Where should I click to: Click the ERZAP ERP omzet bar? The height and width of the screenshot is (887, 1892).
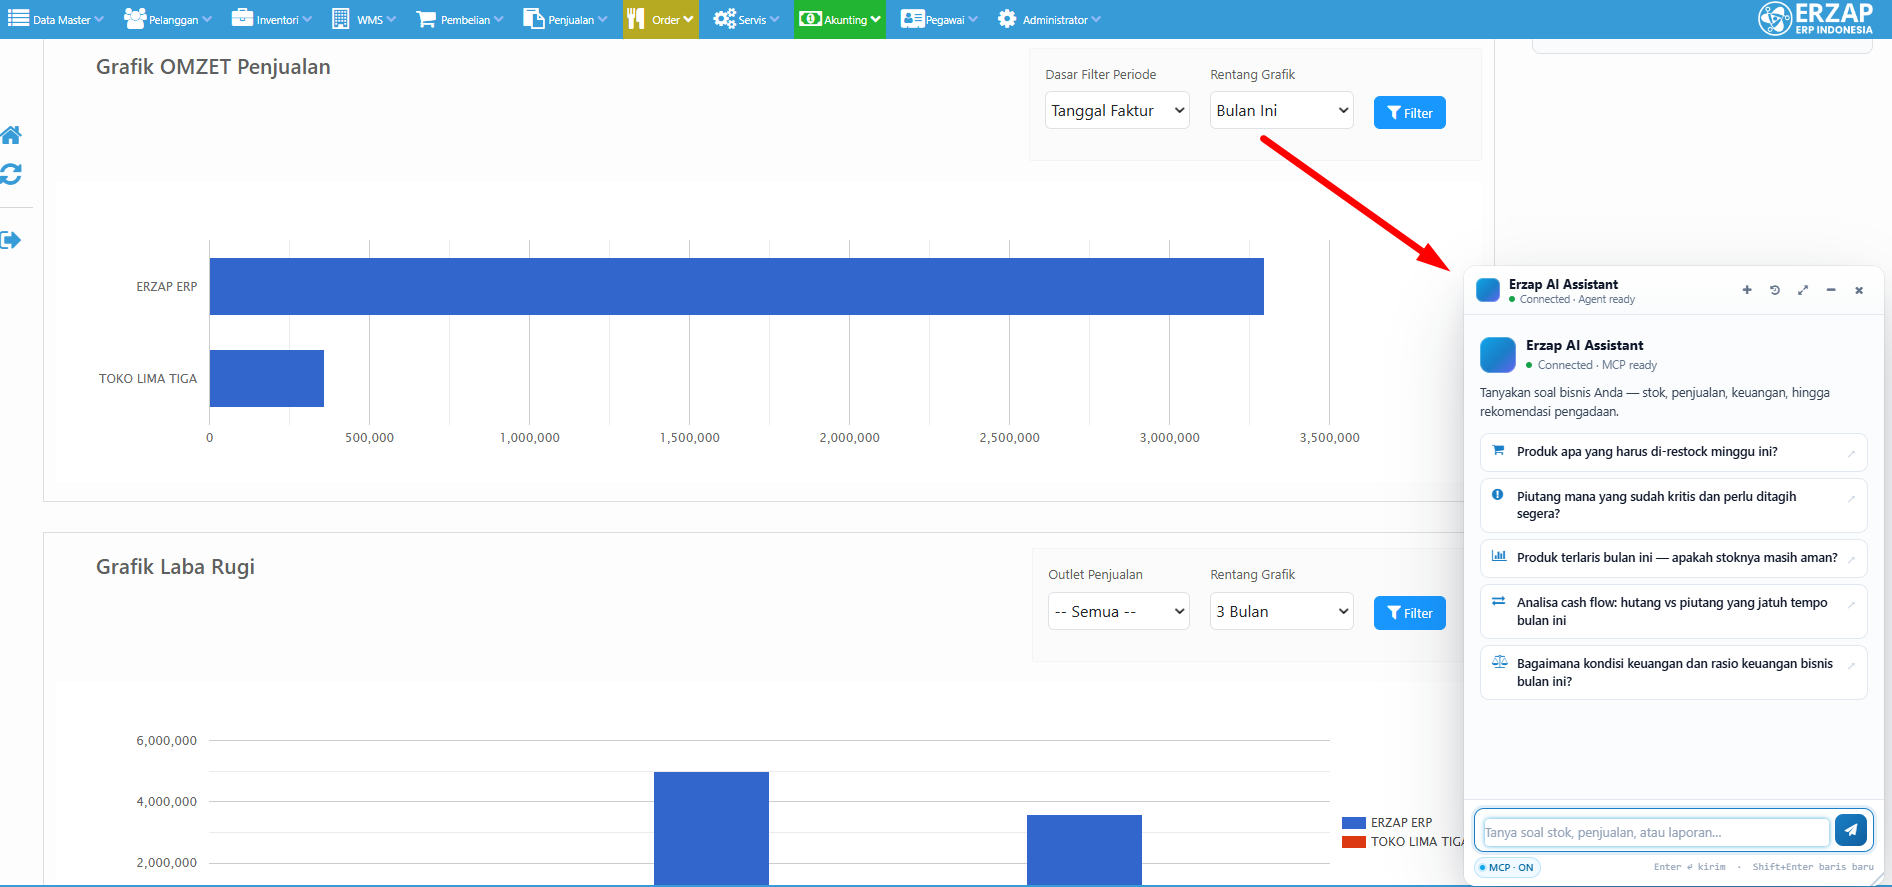click(x=737, y=287)
